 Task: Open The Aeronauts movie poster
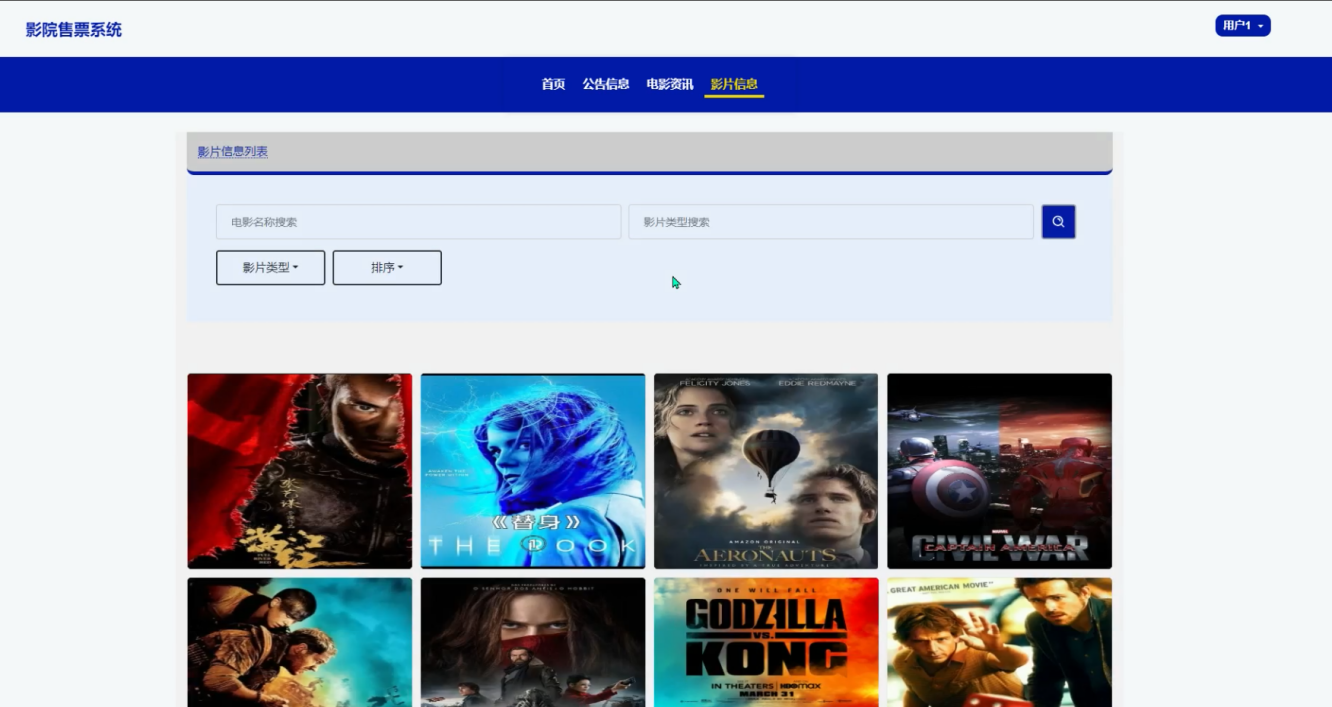[x=766, y=471]
